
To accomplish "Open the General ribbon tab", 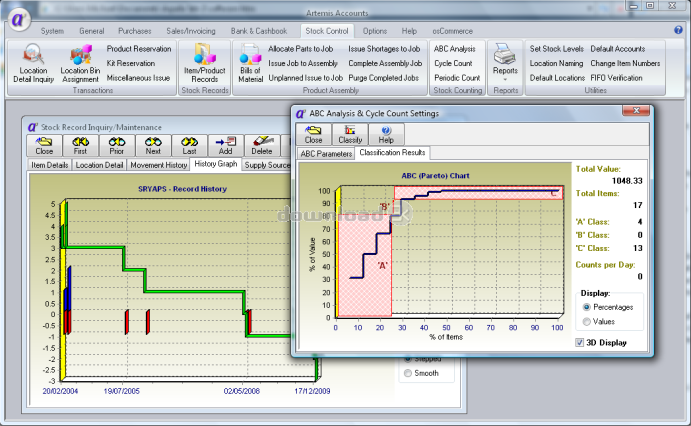I will [92, 31].
